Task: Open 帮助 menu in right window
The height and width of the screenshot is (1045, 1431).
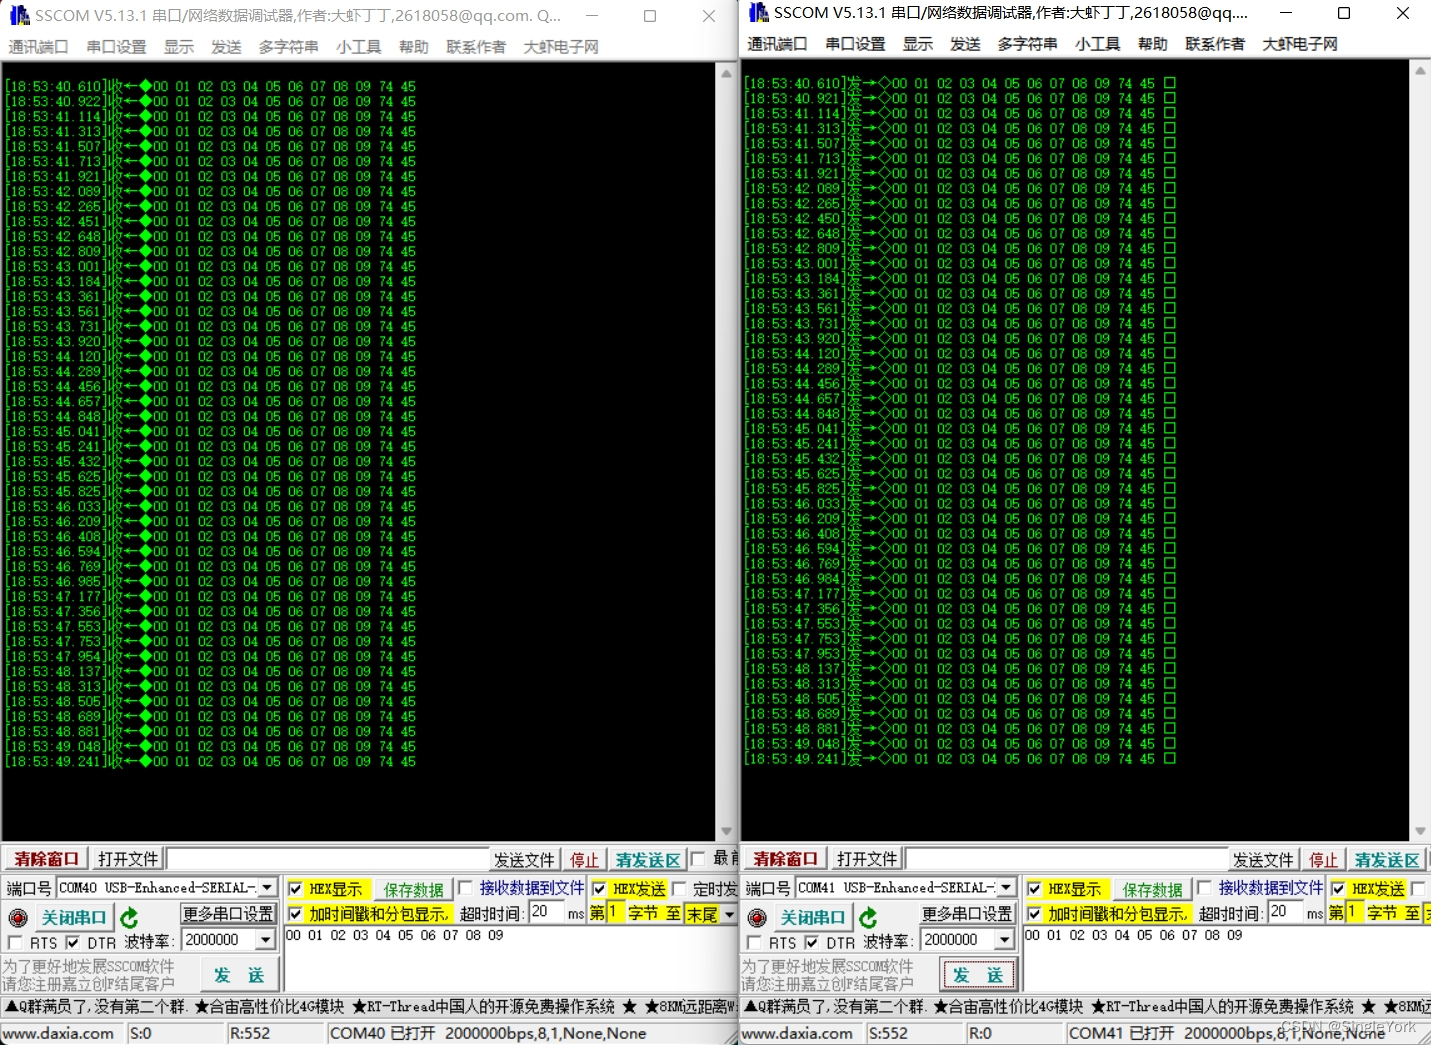Action: (1153, 44)
